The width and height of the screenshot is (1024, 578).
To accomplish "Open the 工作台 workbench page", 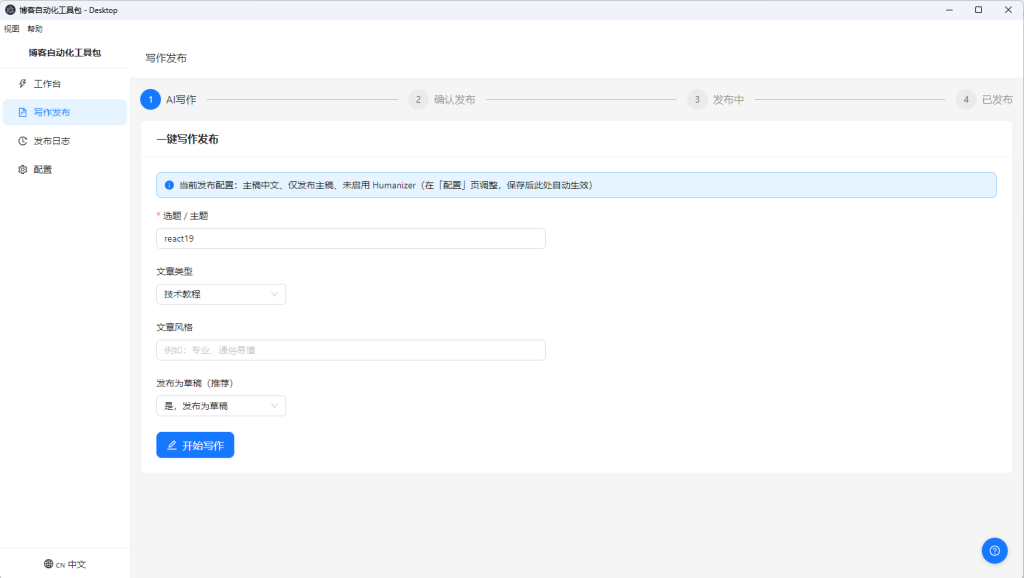I will coord(65,84).
